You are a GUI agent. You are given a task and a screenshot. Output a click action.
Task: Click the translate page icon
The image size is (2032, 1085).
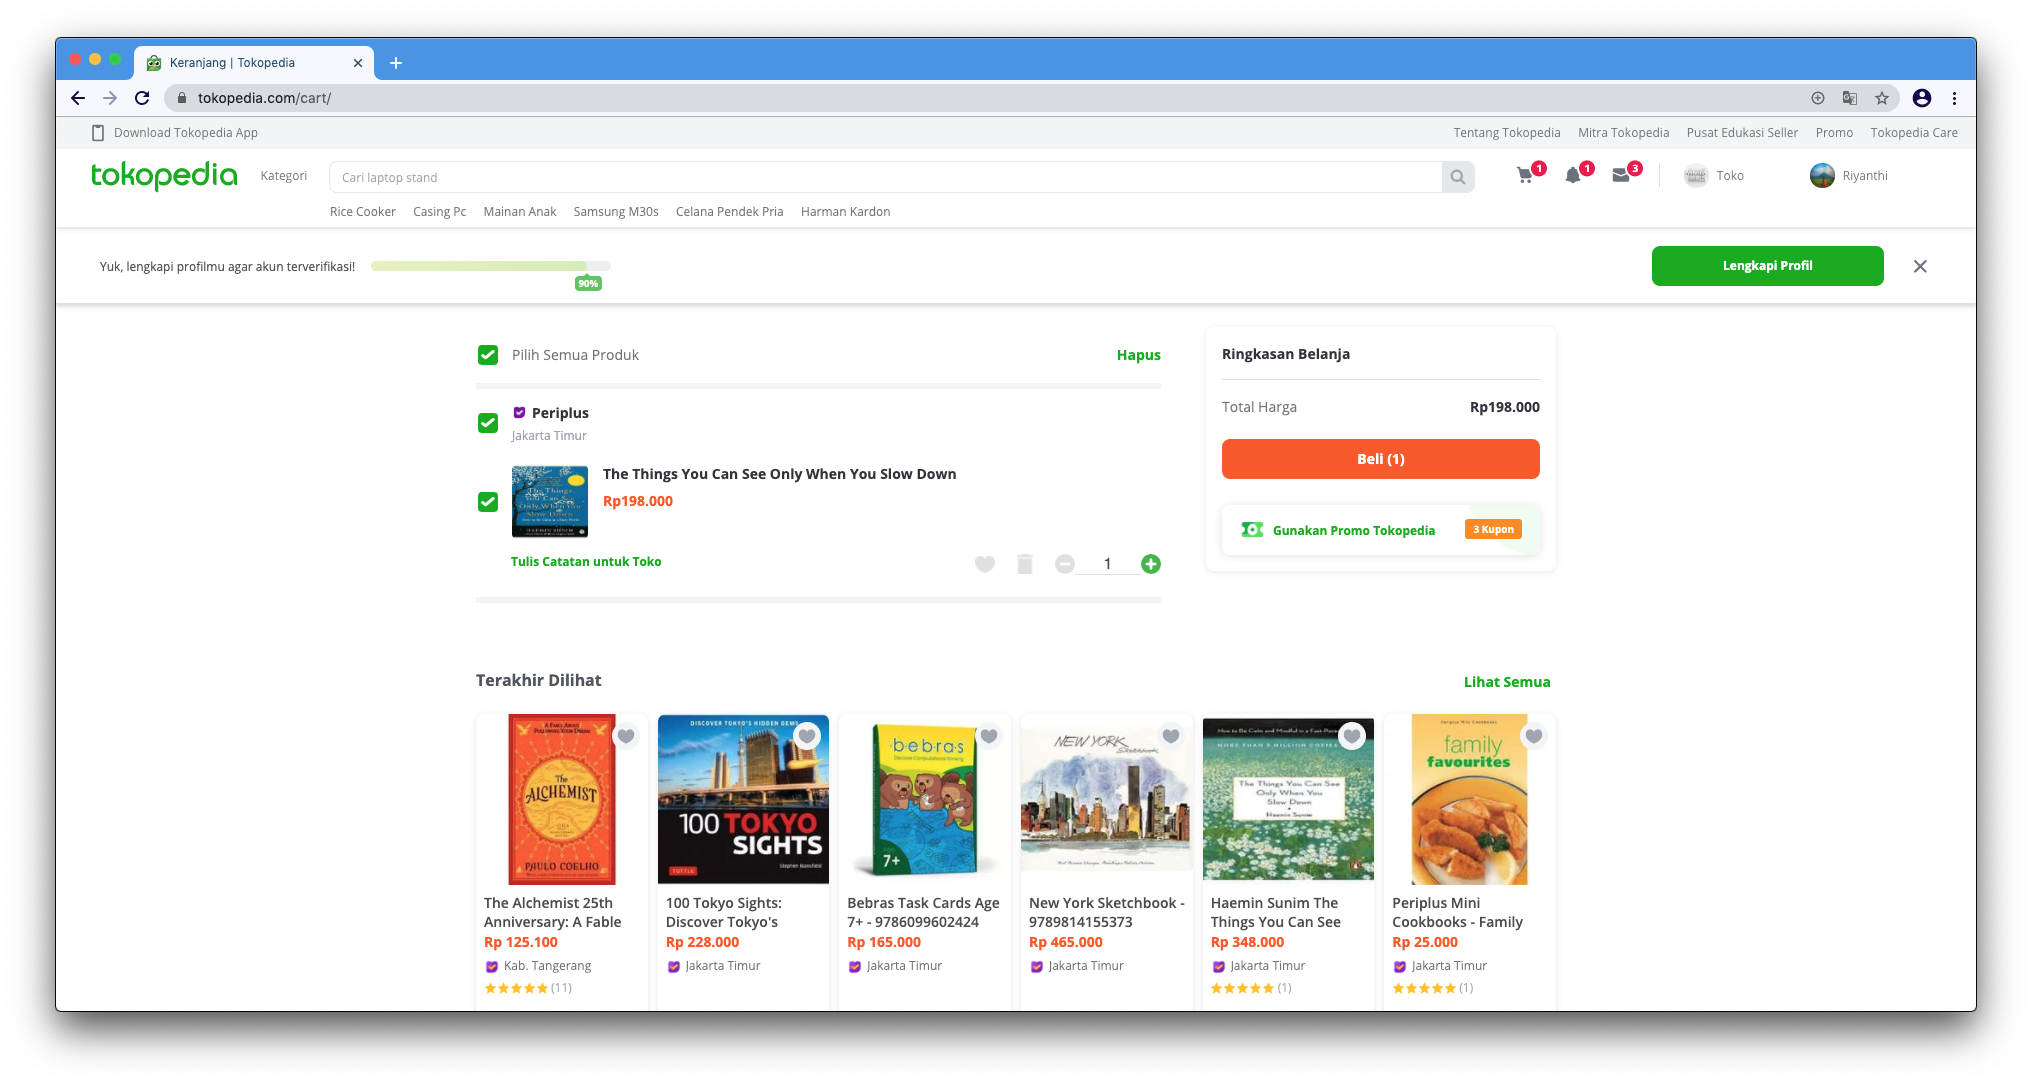tap(1850, 98)
